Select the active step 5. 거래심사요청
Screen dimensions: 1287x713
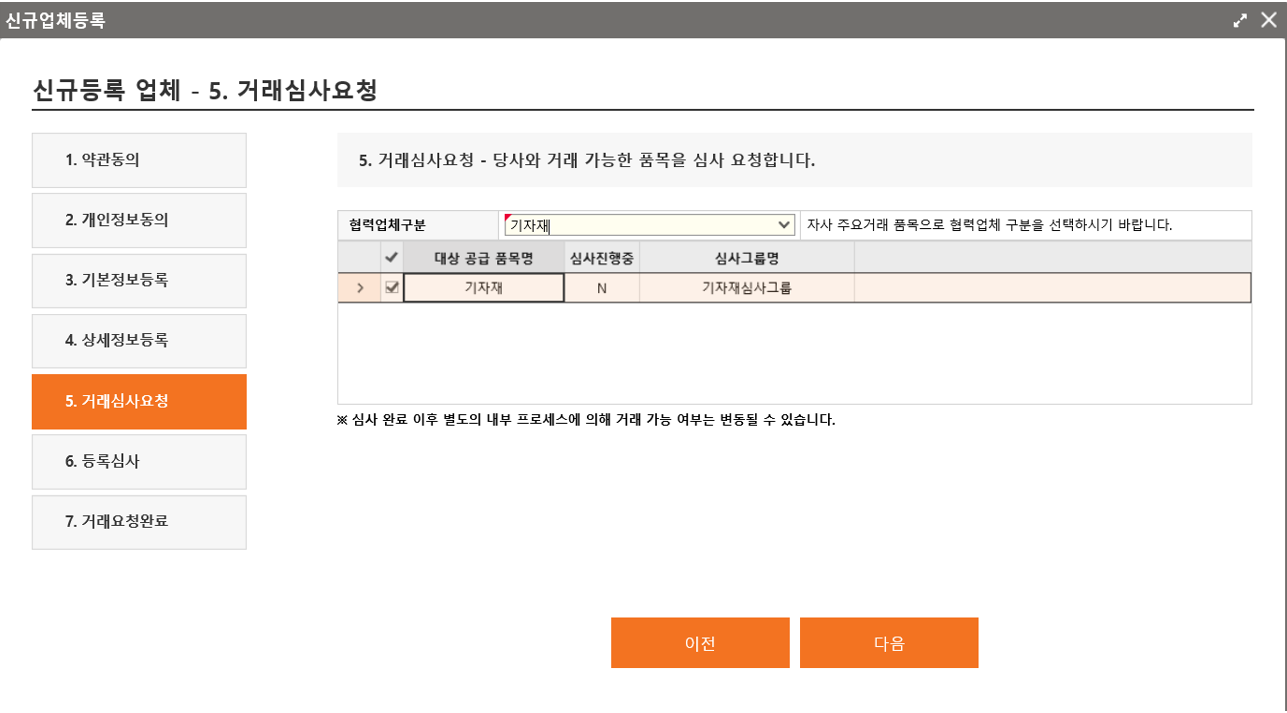(139, 401)
